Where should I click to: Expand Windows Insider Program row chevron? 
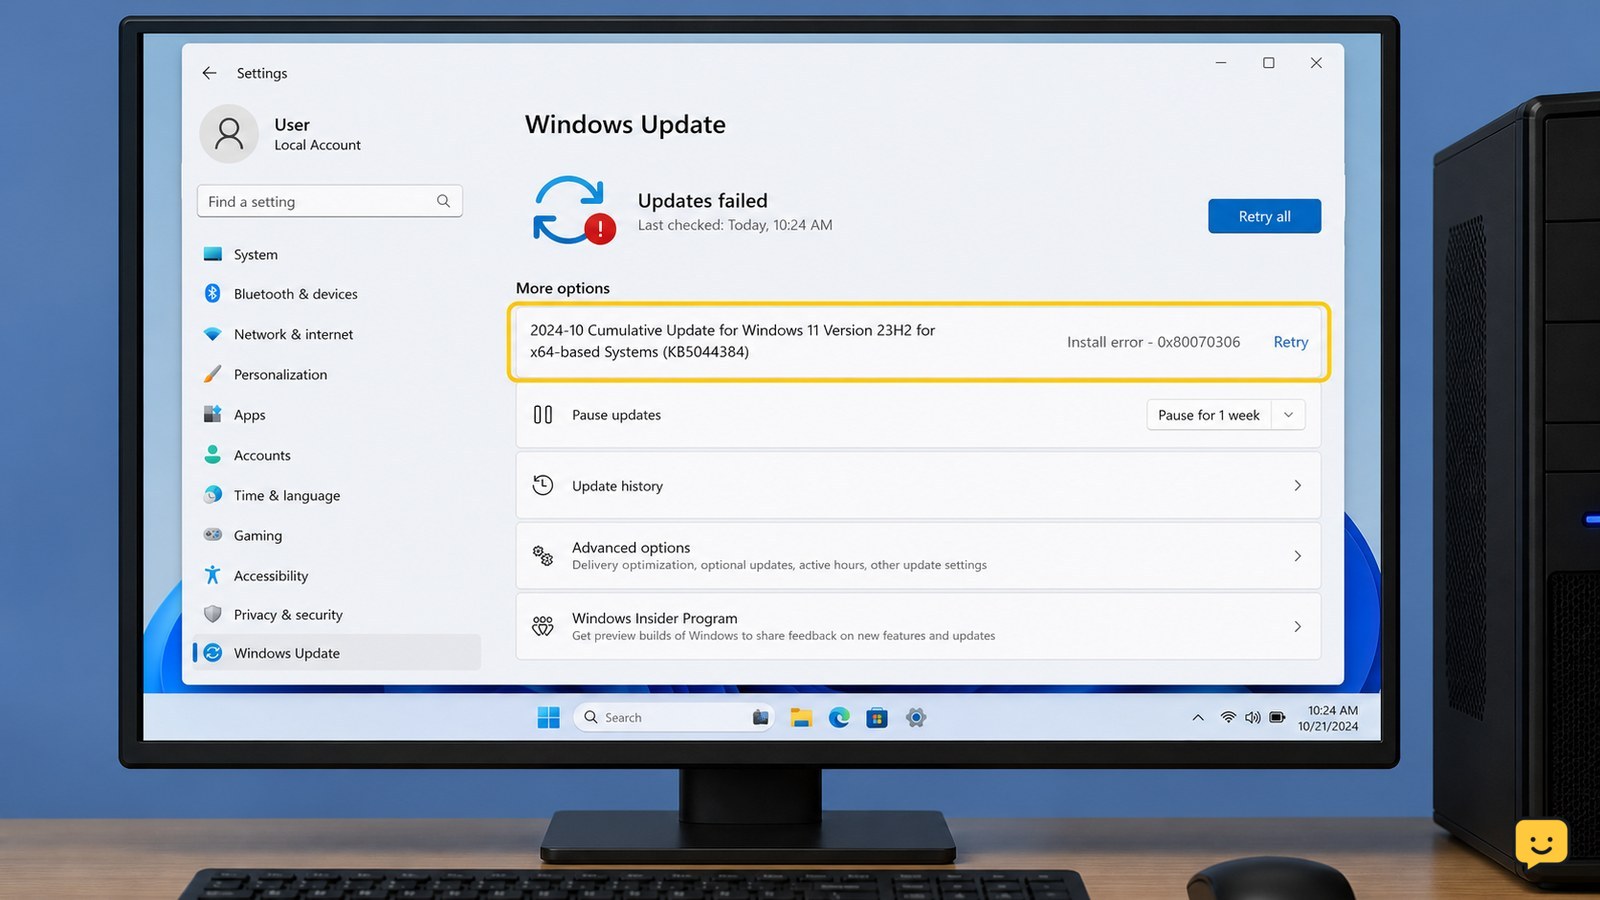coord(1297,626)
